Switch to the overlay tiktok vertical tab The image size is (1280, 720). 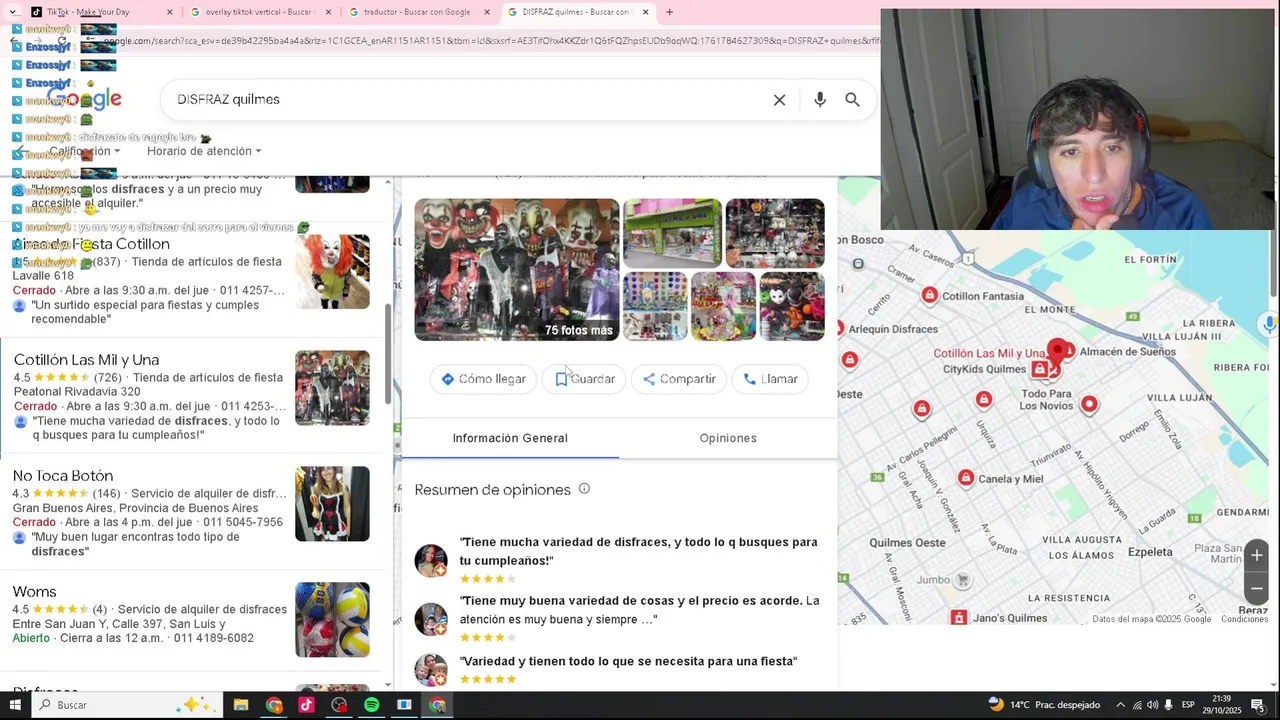[x=260, y=12]
